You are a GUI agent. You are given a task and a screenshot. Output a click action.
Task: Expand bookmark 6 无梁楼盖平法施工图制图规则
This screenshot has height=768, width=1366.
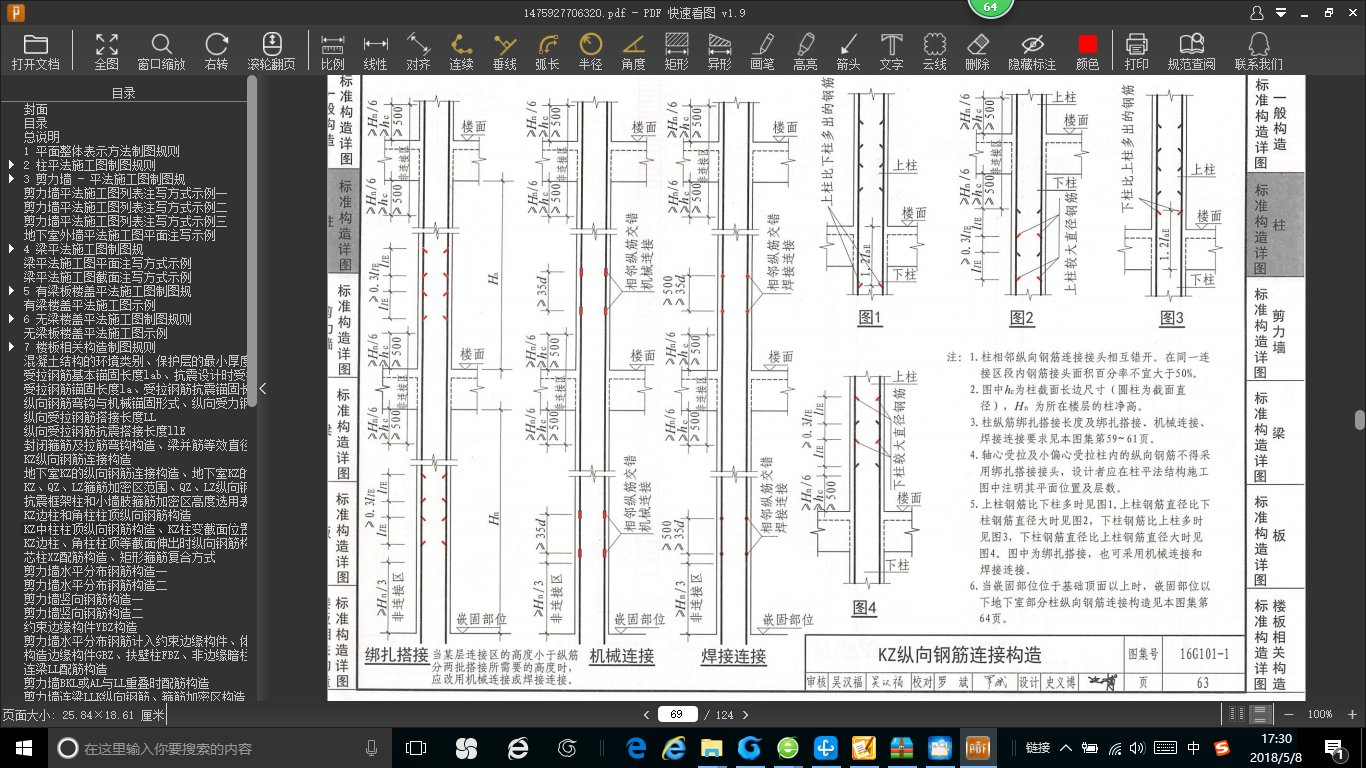tap(11, 319)
